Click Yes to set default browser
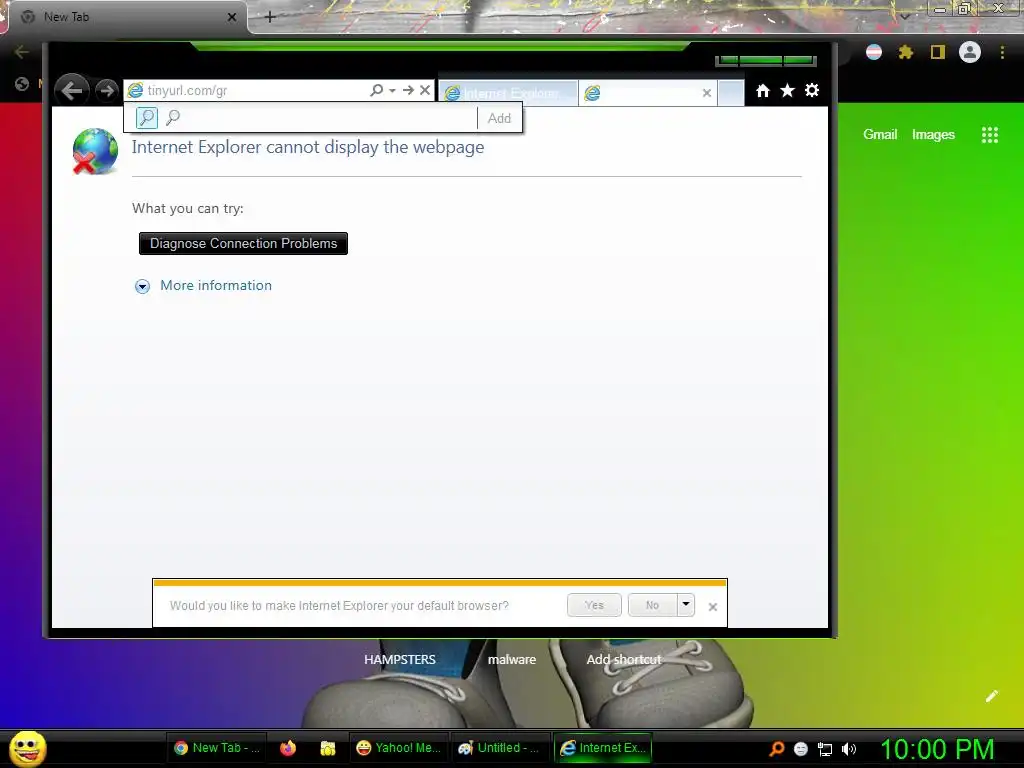Image resolution: width=1024 pixels, height=768 pixels. [x=594, y=605]
